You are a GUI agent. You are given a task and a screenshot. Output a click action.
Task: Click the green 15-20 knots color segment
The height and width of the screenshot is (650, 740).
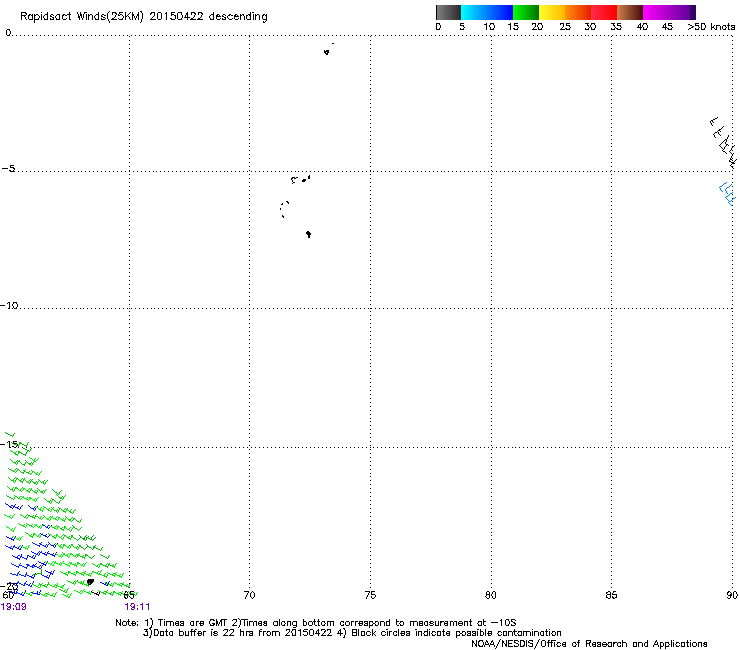[526, 12]
